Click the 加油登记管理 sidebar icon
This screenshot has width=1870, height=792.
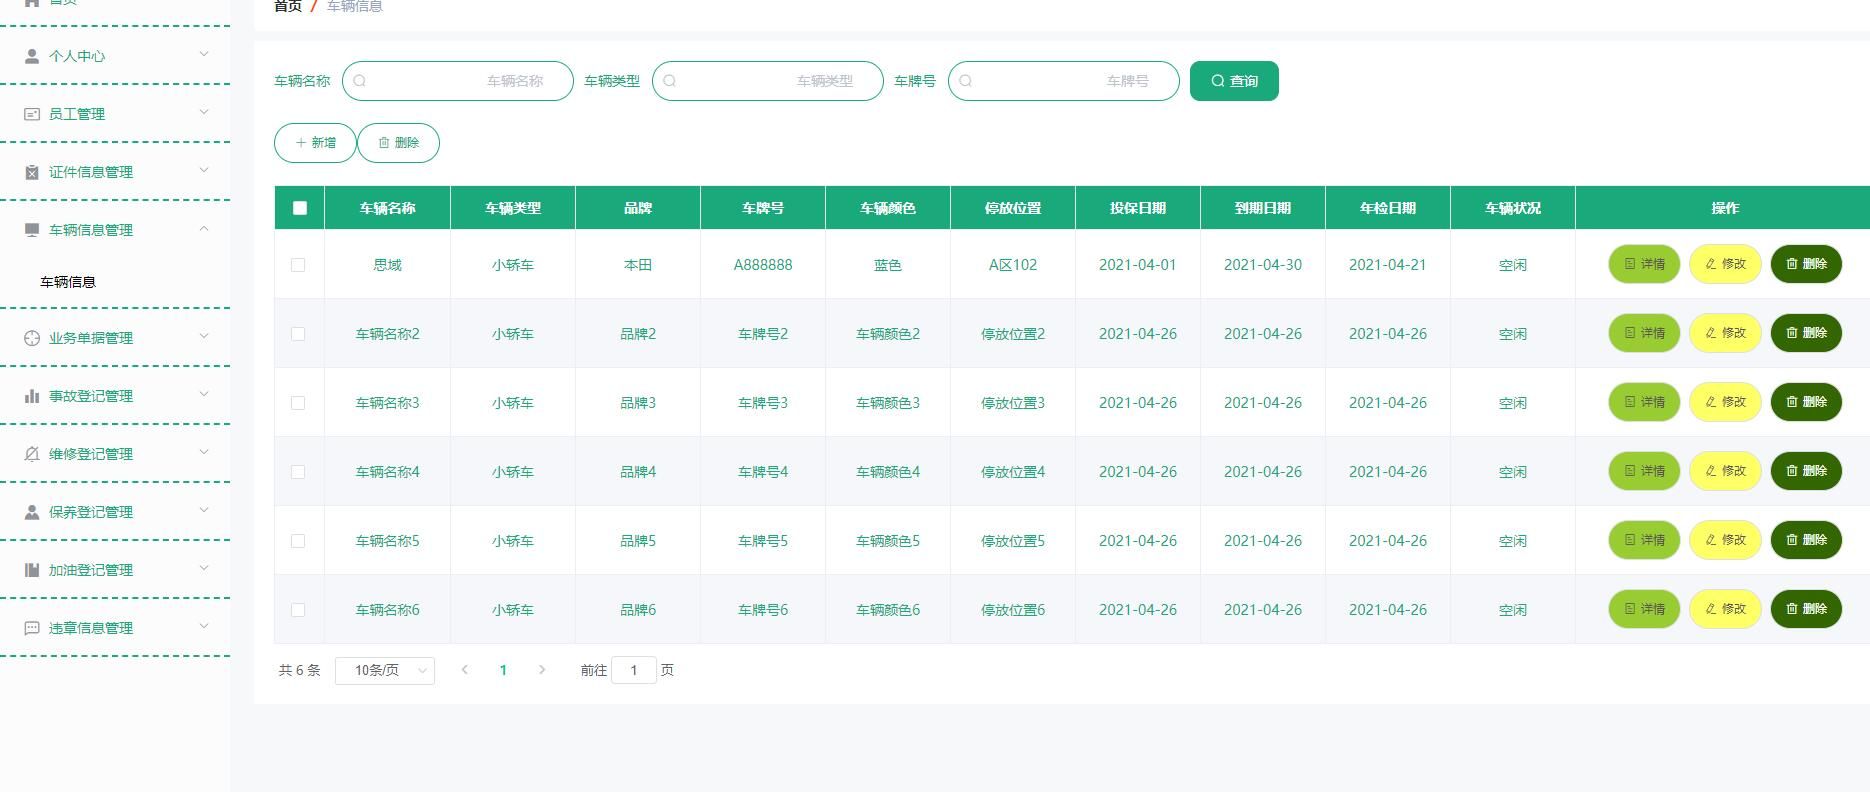[32, 570]
